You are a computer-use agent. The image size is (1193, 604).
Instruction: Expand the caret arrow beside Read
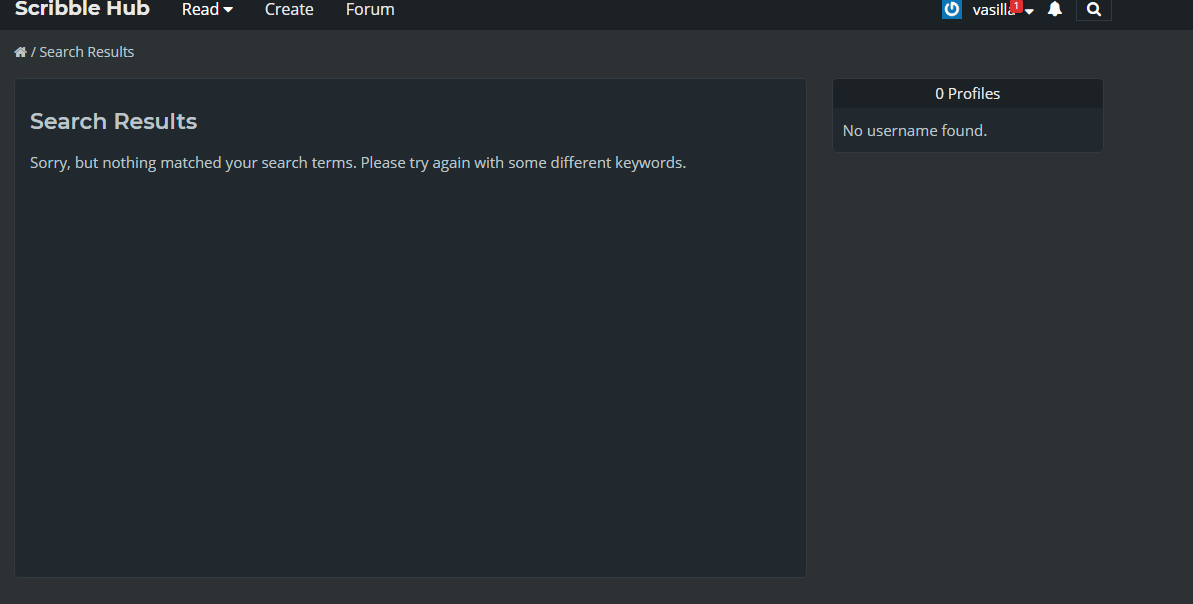(x=228, y=10)
